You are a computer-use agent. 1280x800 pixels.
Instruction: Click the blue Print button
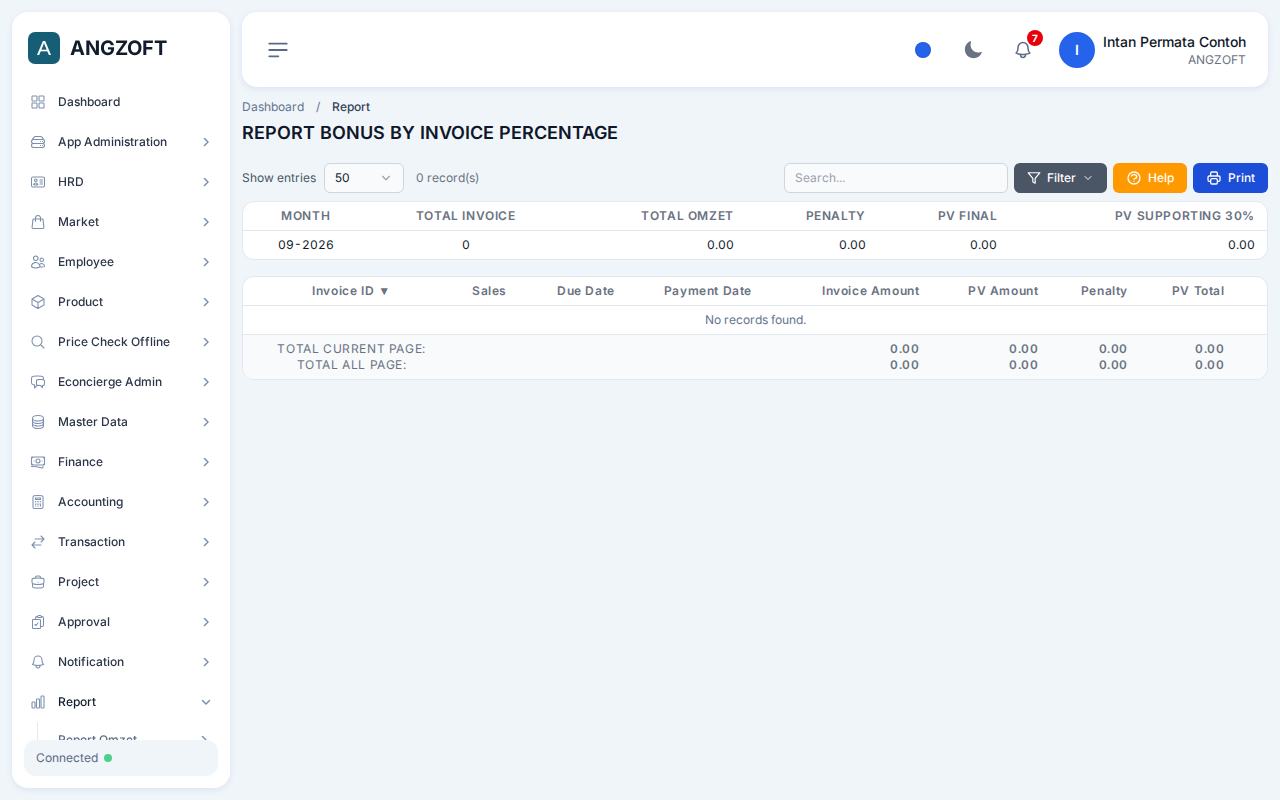[x=1230, y=178]
